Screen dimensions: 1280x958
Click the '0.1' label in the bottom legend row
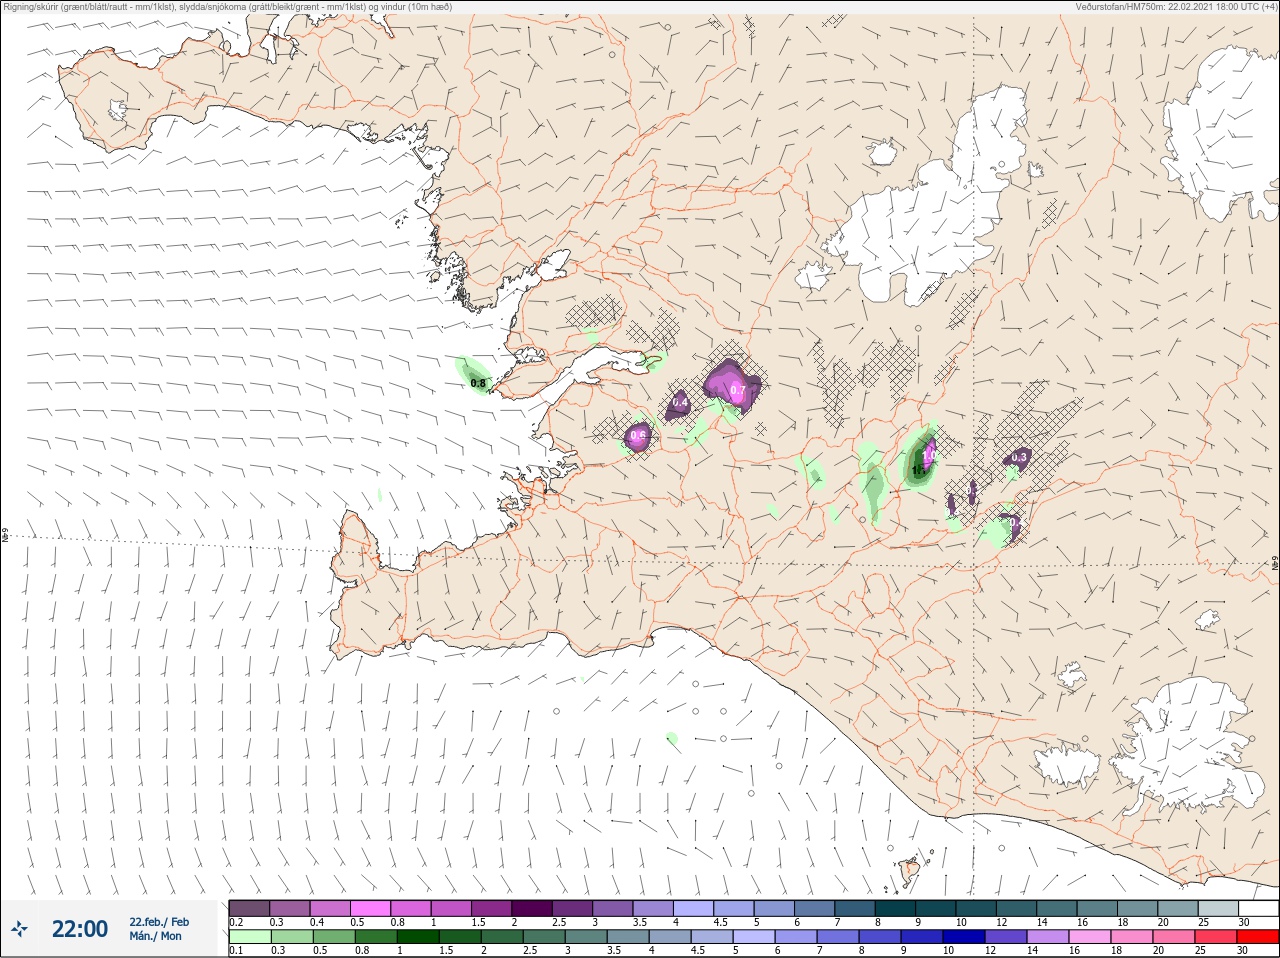coord(236,951)
